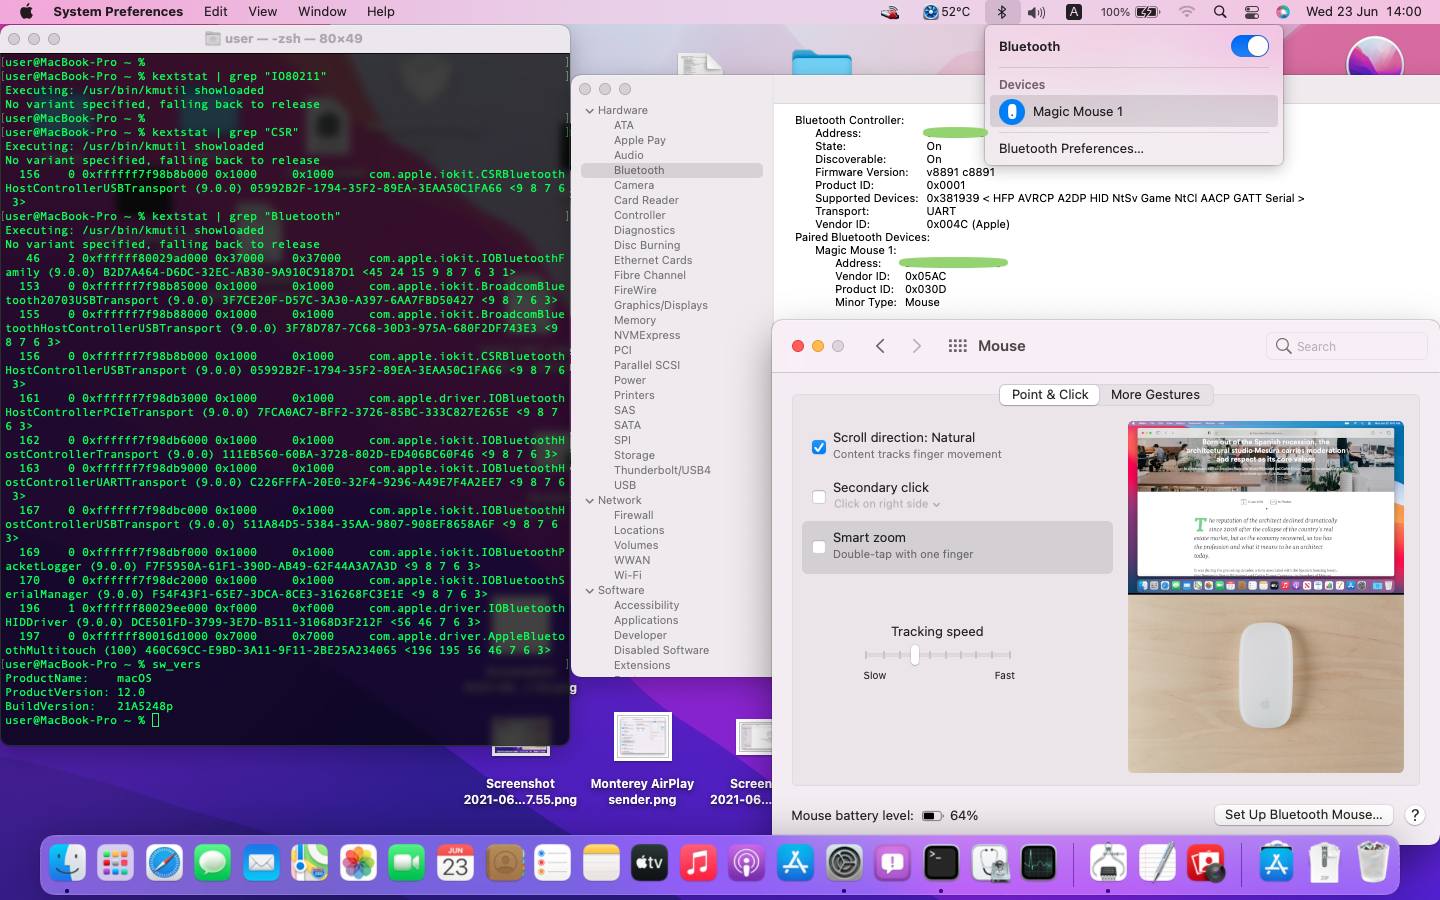Open the 'Click on right side' dropdown
This screenshot has width=1440, height=900.
pyautogui.click(x=887, y=504)
